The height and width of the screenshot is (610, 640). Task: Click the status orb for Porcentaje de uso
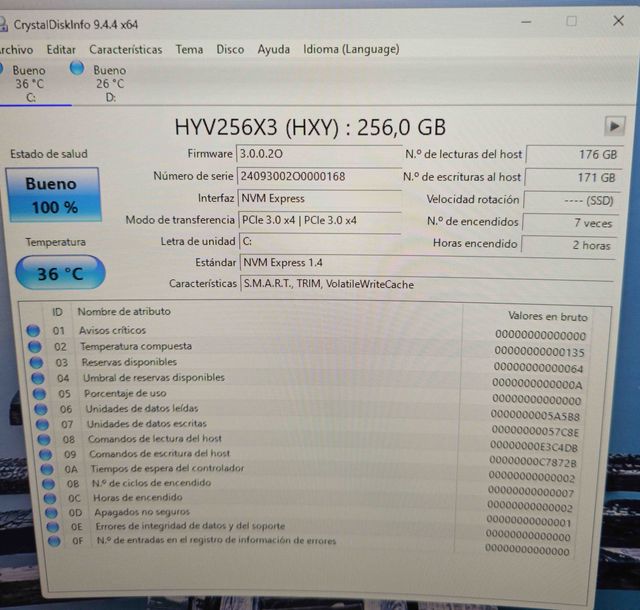click(39, 394)
